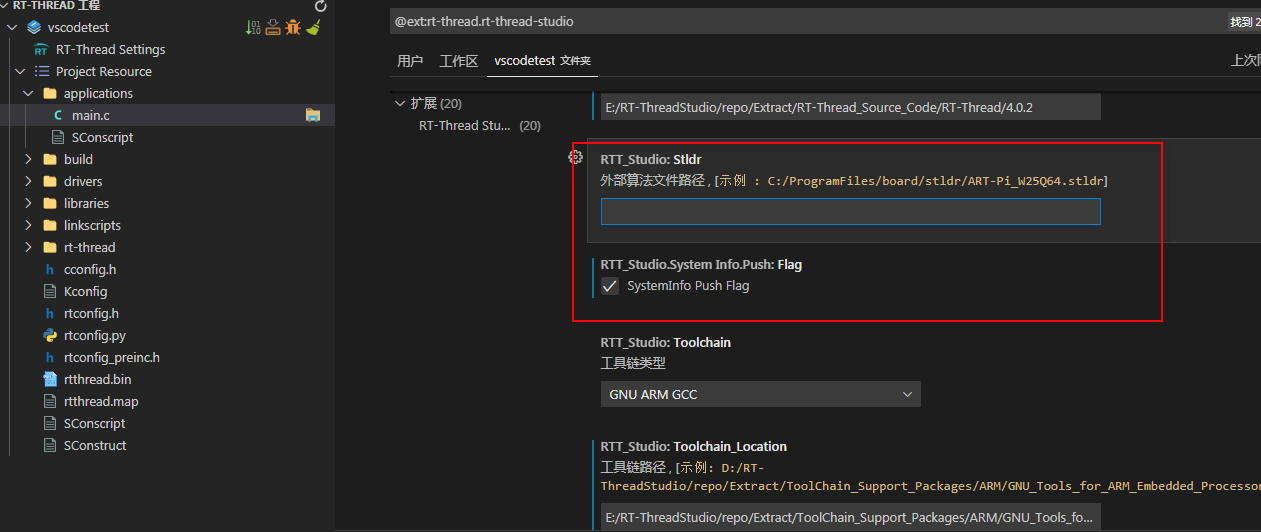Click the RT icon beside RT-Thread Settings
1261x532 pixels.
click(x=41, y=50)
